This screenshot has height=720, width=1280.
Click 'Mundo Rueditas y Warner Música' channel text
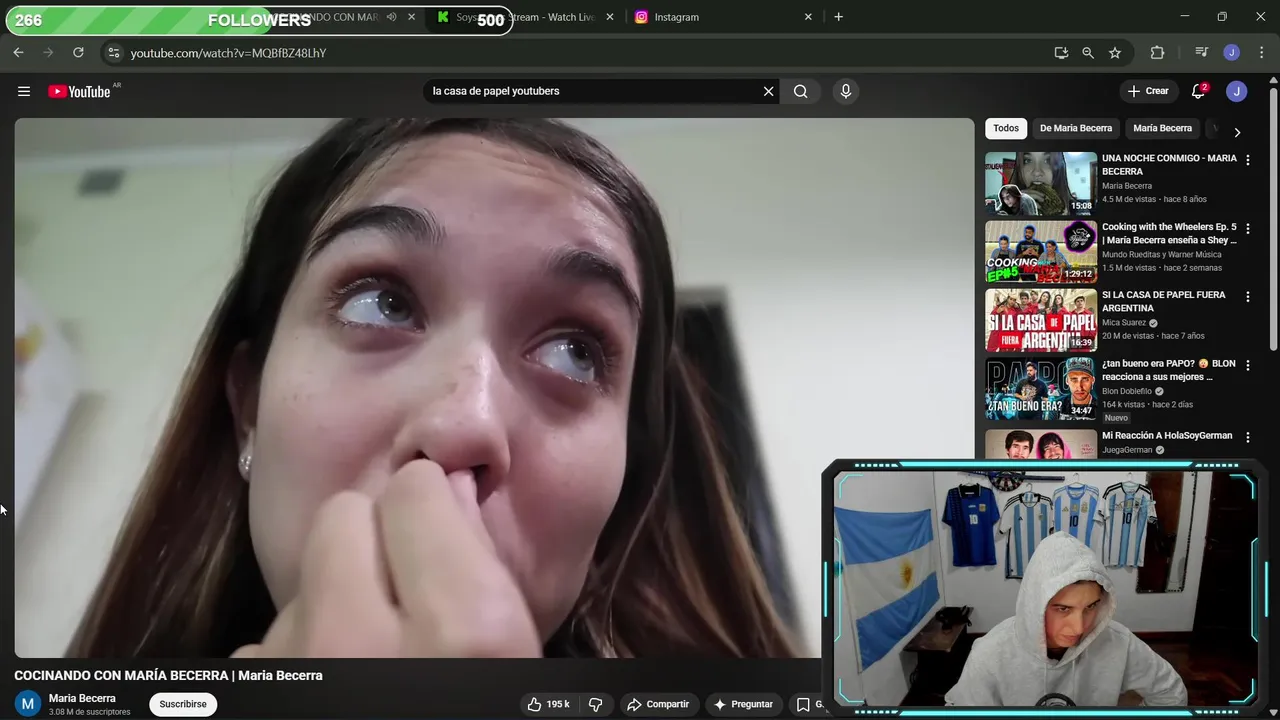click(x=1162, y=255)
